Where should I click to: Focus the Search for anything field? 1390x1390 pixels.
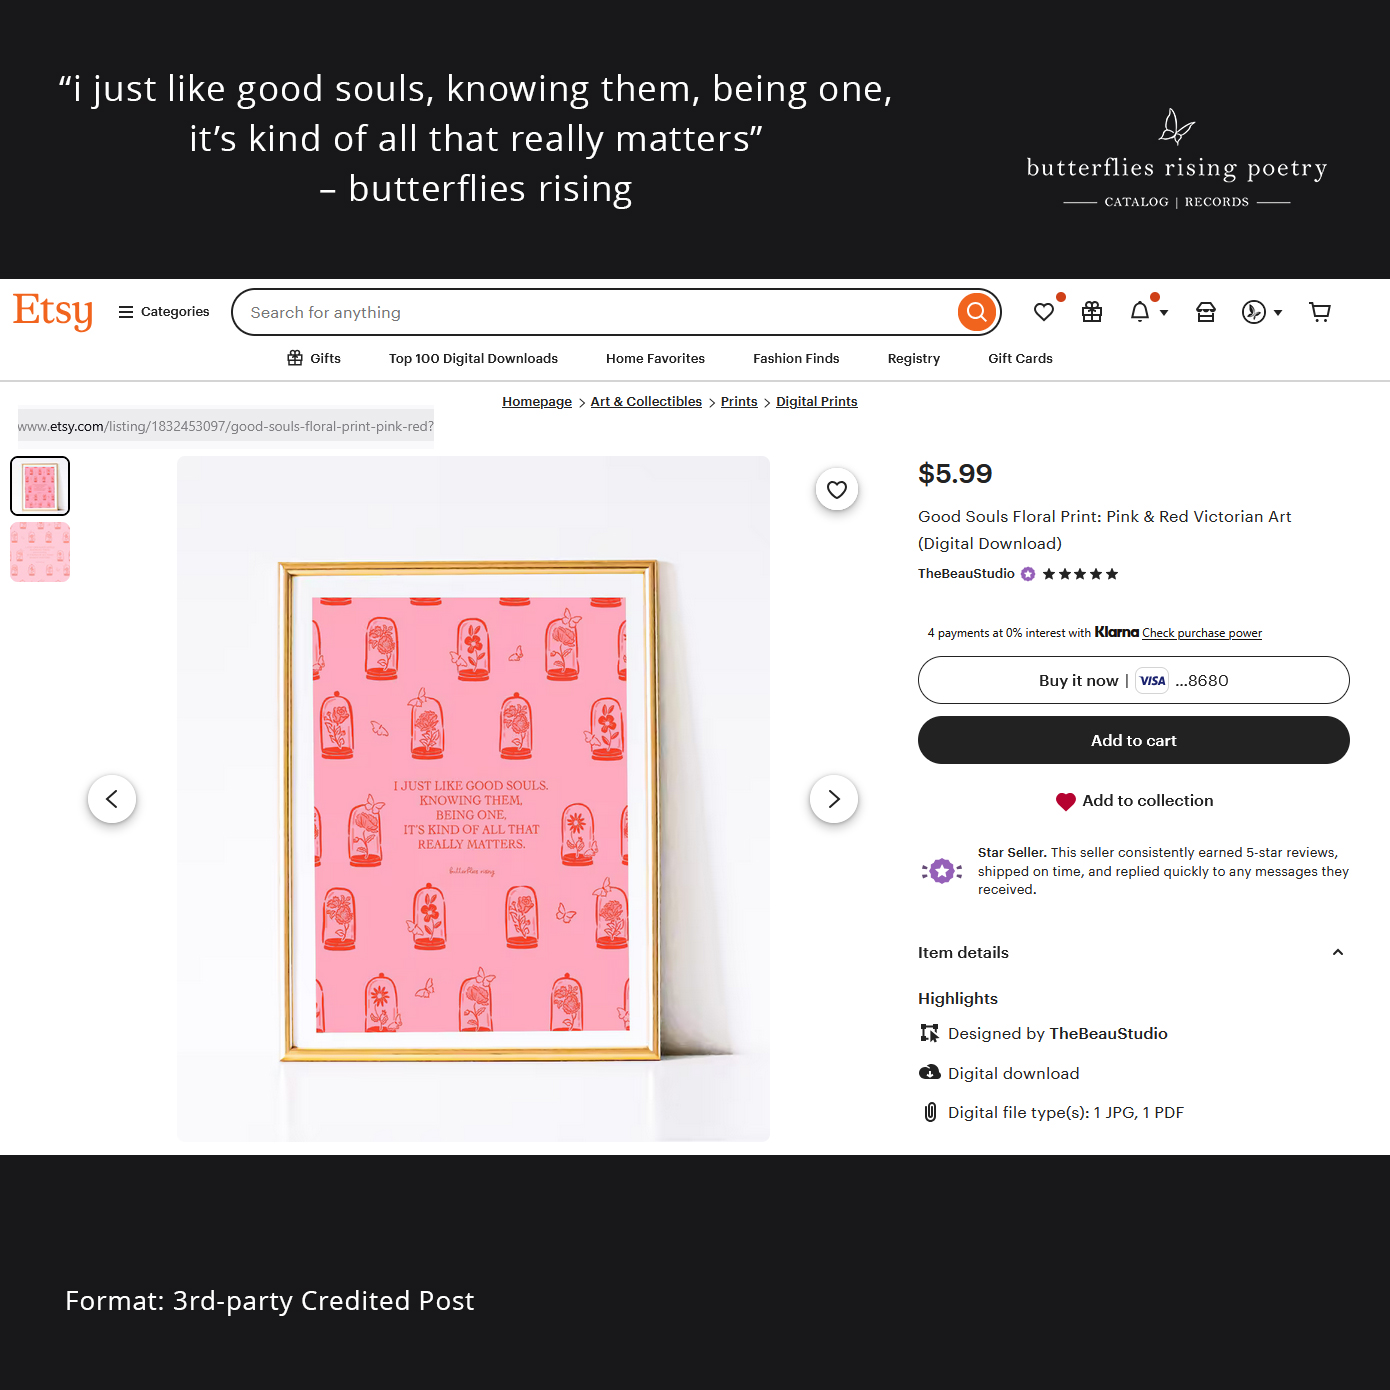pyautogui.click(x=600, y=312)
